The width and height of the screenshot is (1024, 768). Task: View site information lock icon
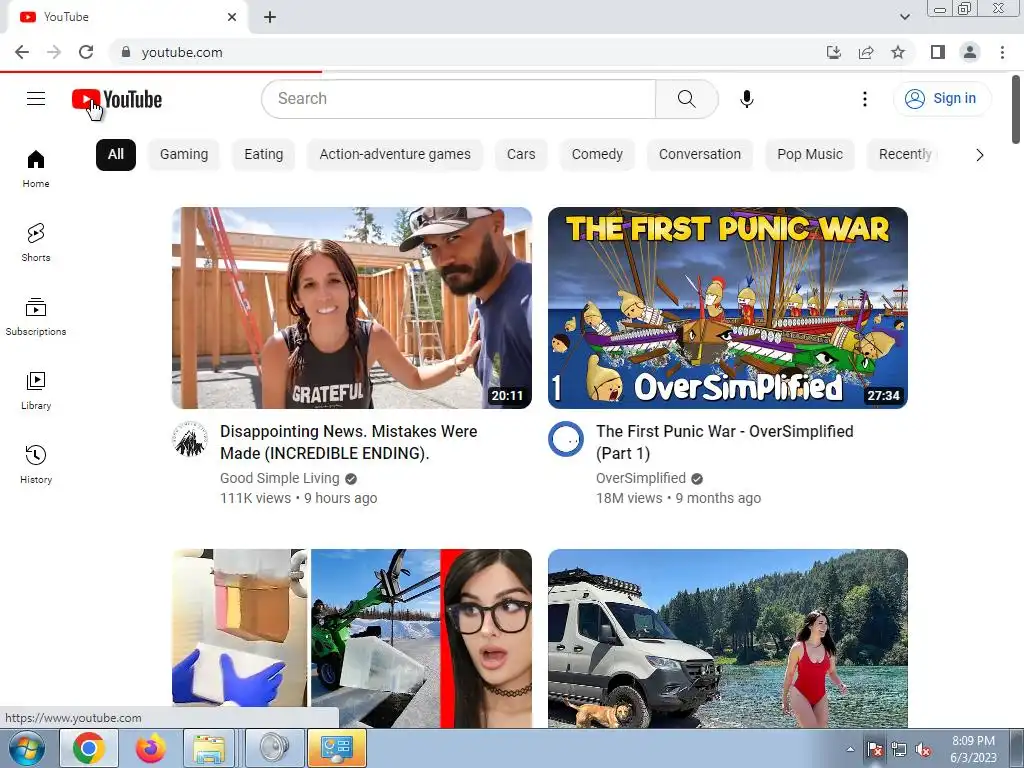tap(126, 52)
